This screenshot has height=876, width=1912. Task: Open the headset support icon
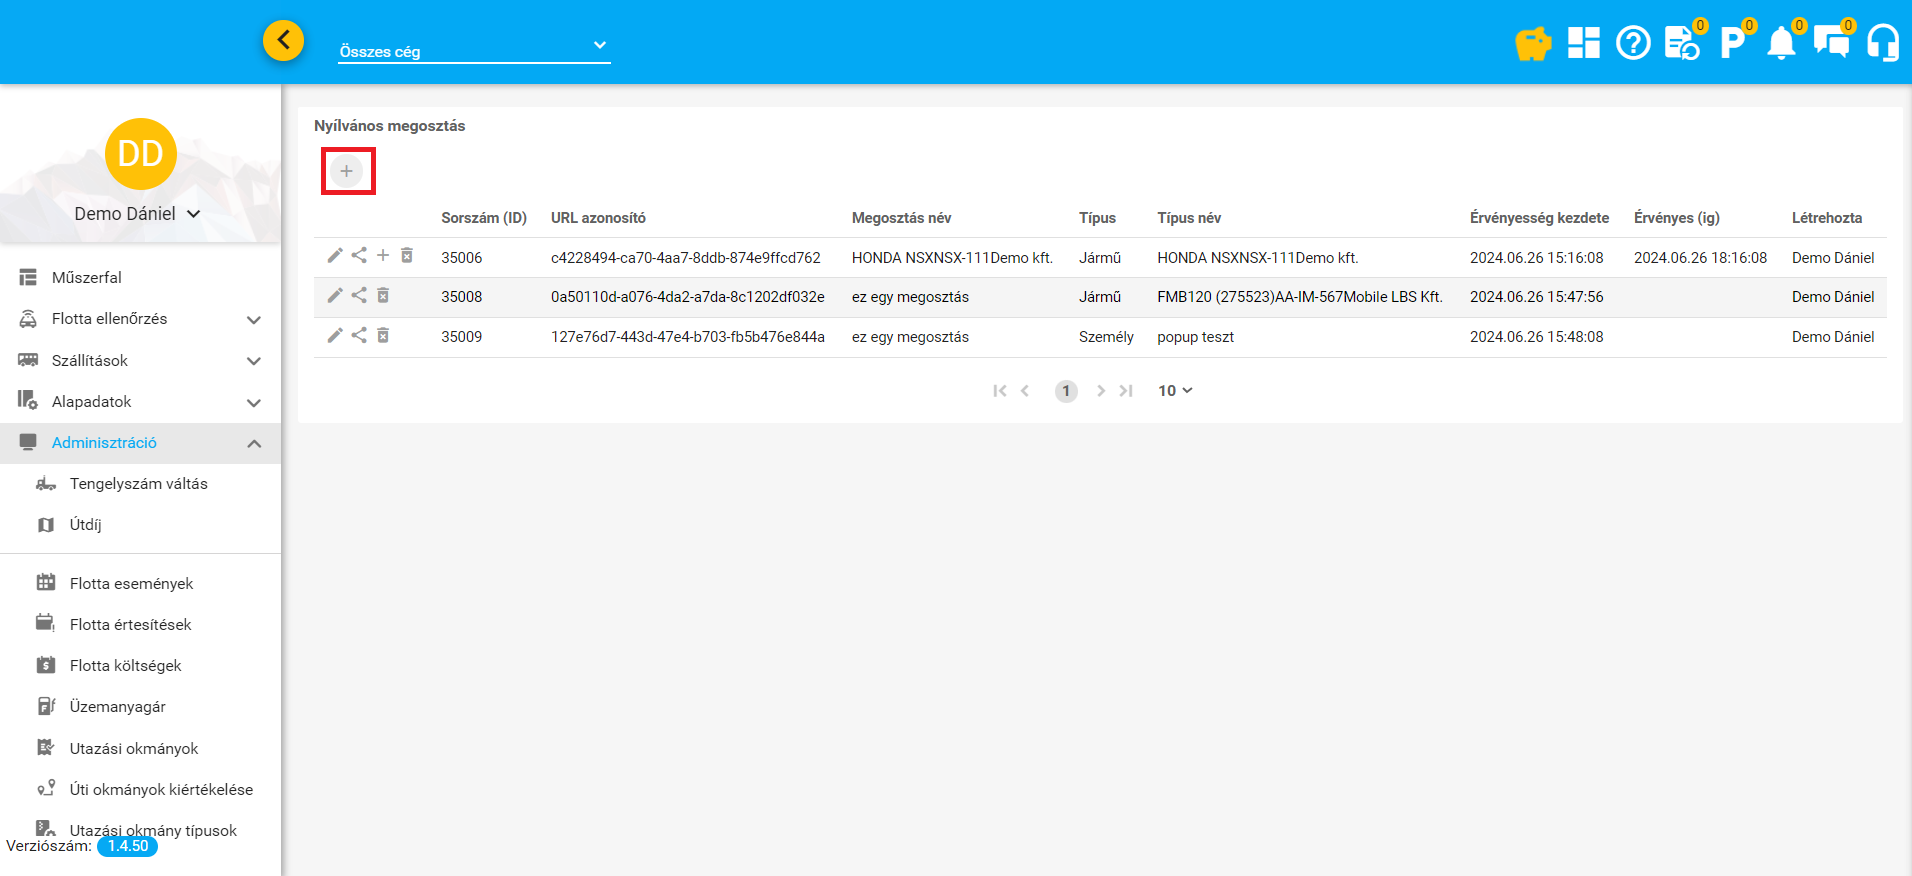coord(1882,44)
